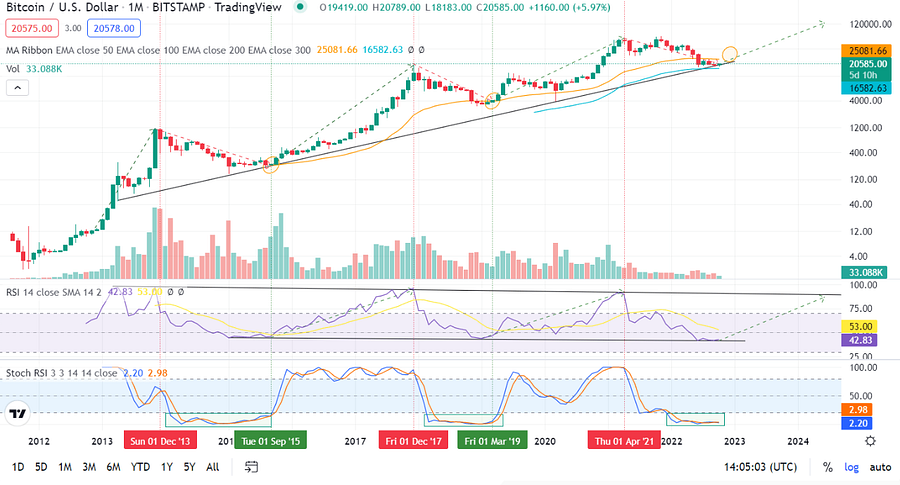
Task: Toggle auto scale mode
Action: [x=880, y=467]
